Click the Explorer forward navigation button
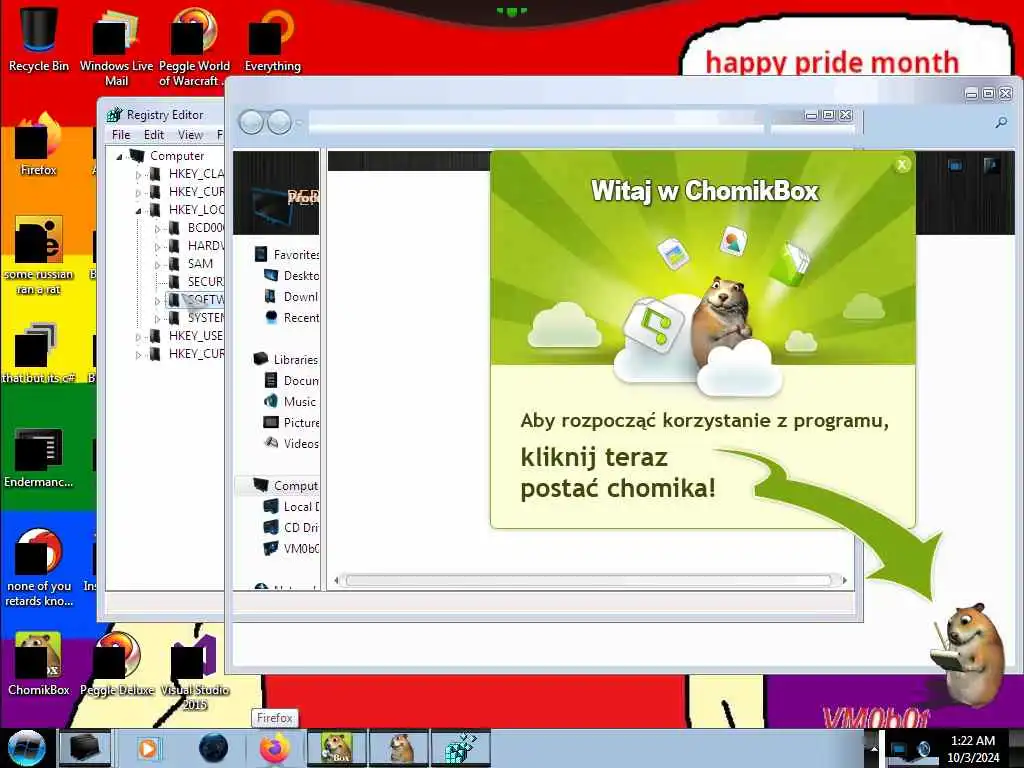1024x768 pixels. [280, 122]
